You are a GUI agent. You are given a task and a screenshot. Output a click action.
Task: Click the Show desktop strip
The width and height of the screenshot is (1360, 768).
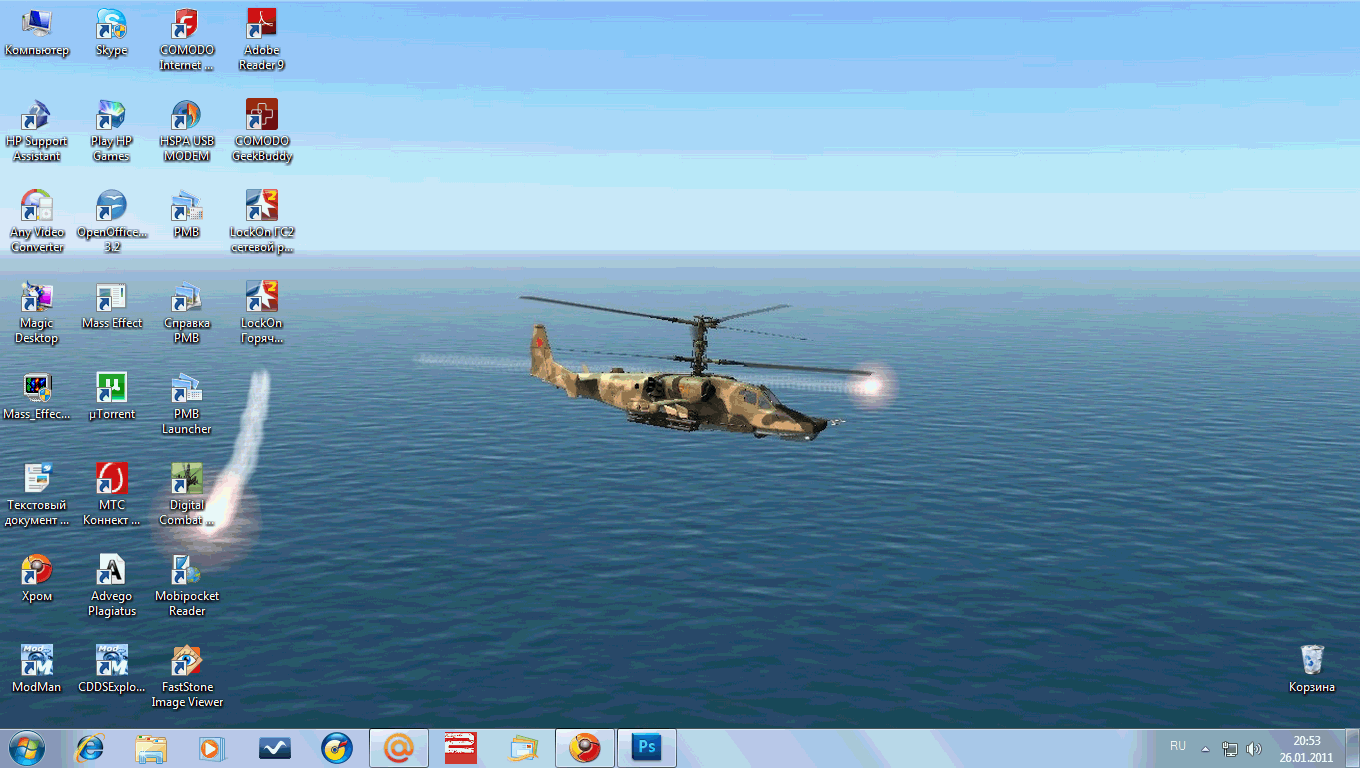[x=1353, y=748]
